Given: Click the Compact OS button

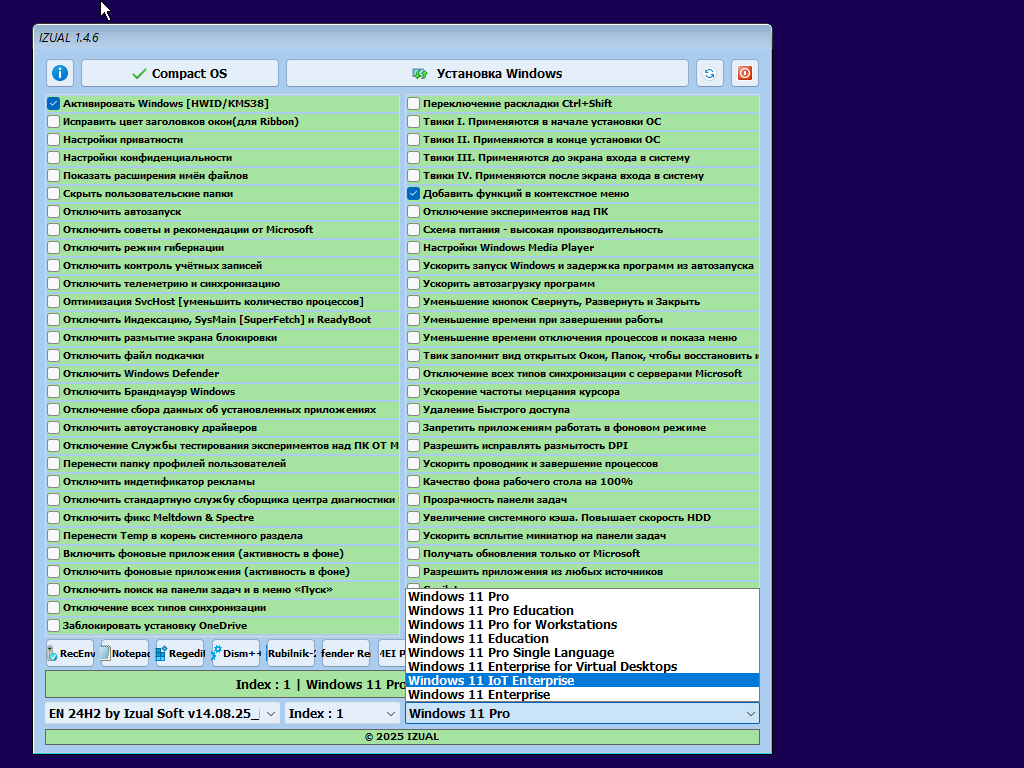Looking at the screenshot, I should point(180,73).
